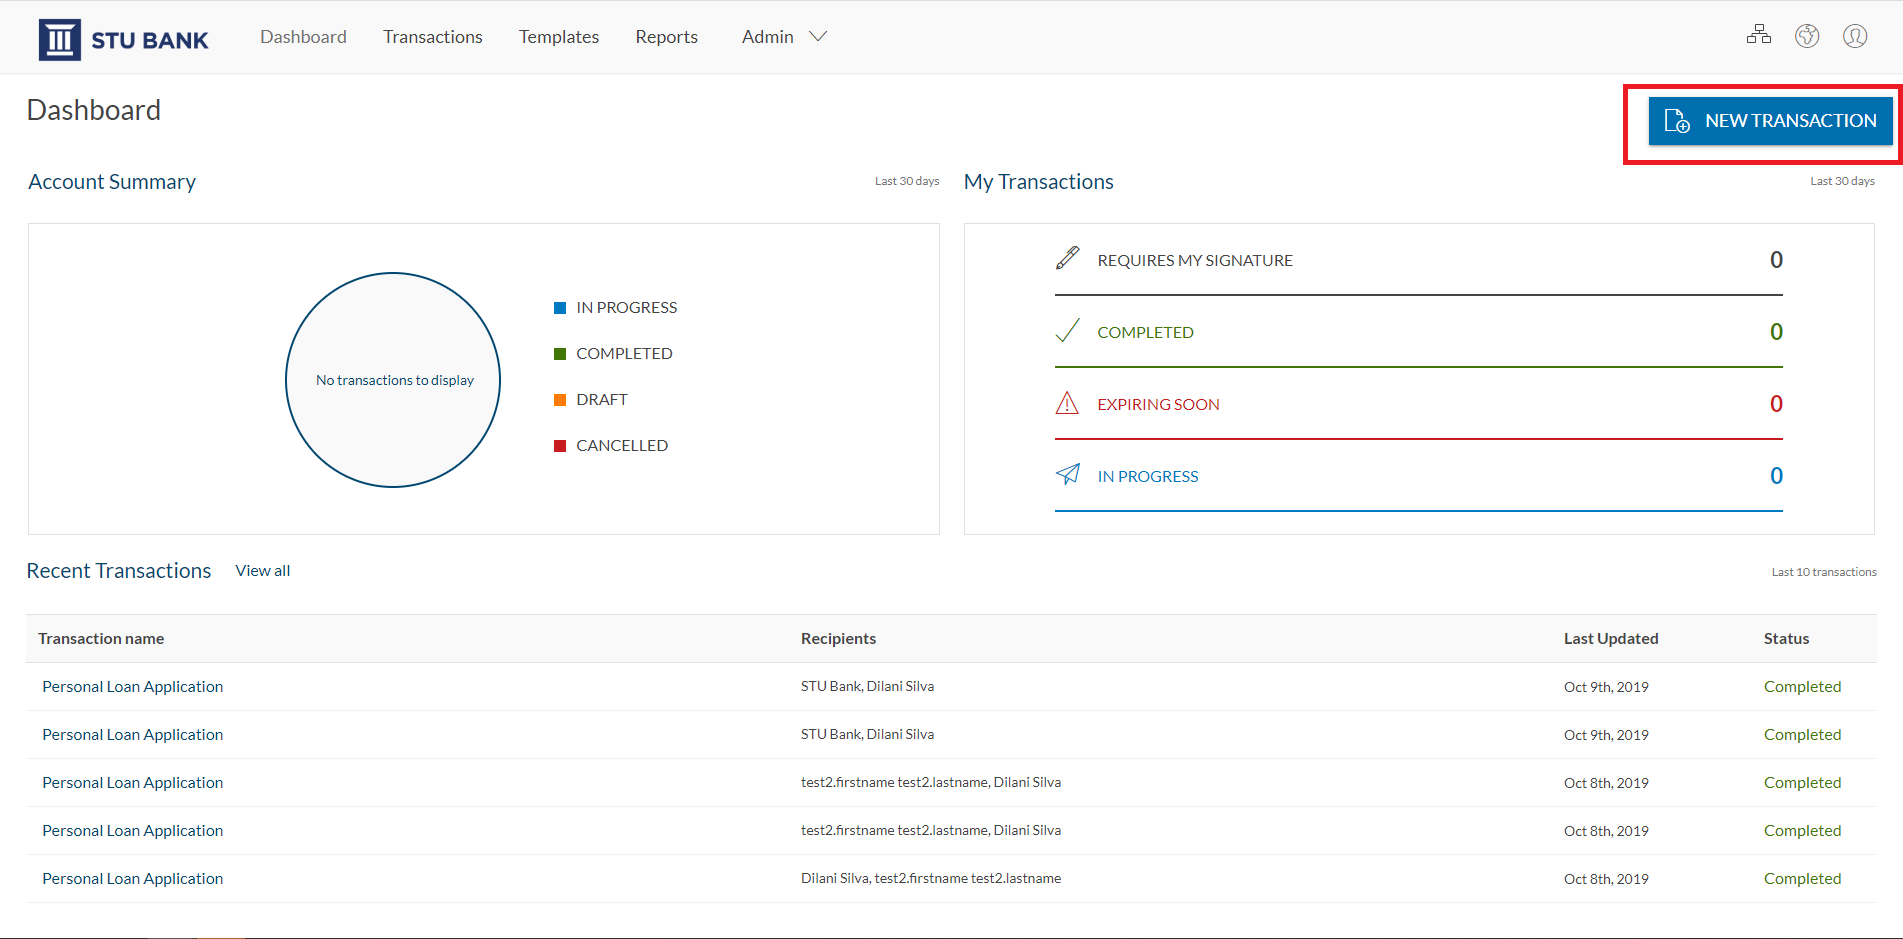Viewport: 1903px width, 939px height.
Task: Open Personal Loan Application from Dilani Silva, test2
Action: click(132, 879)
